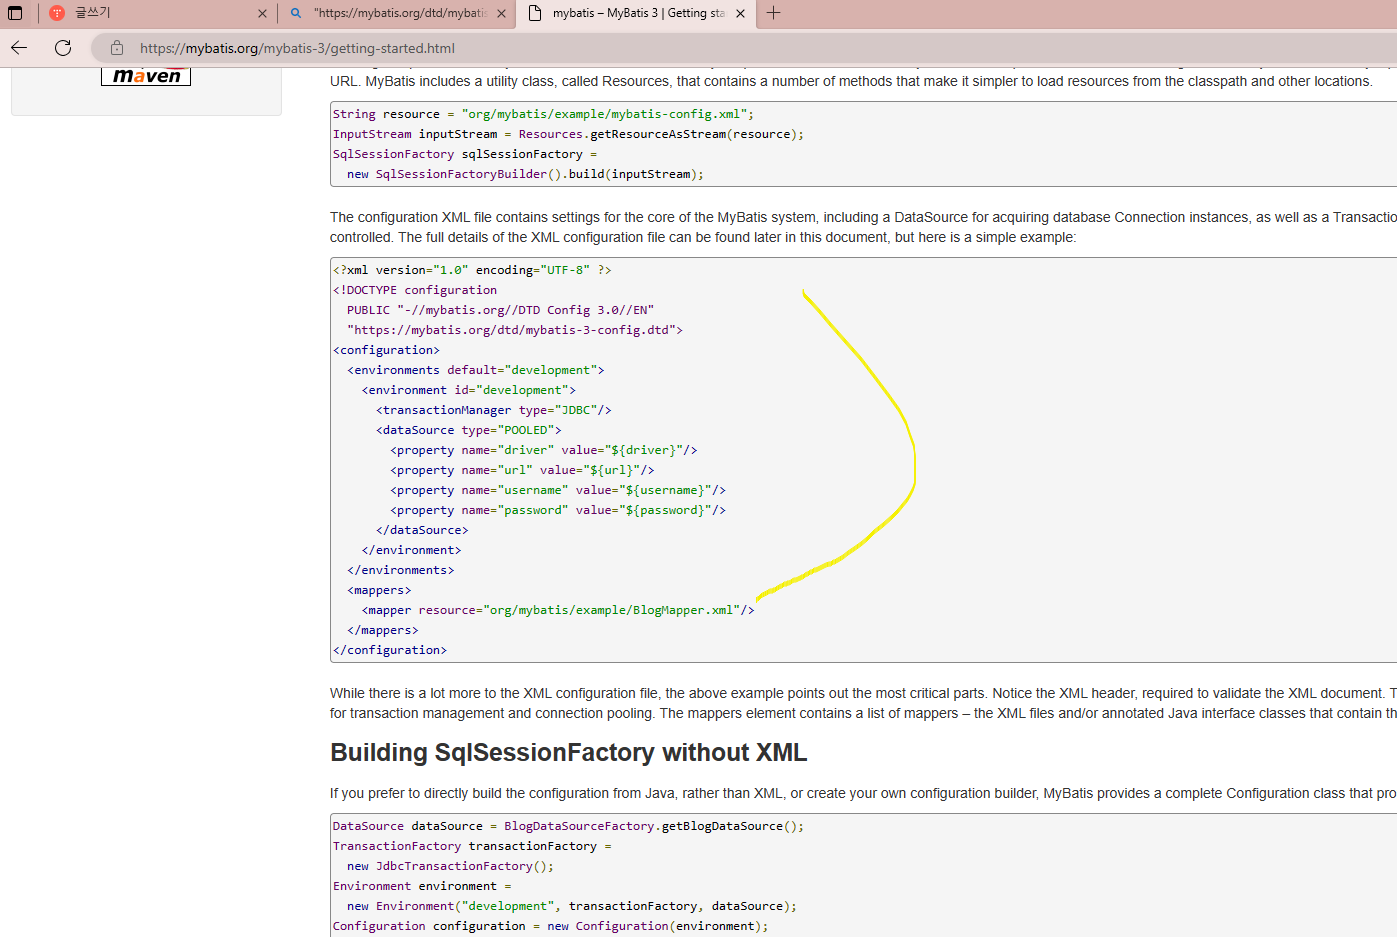Click the String resource mybatis-config.xml line

(544, 114)
